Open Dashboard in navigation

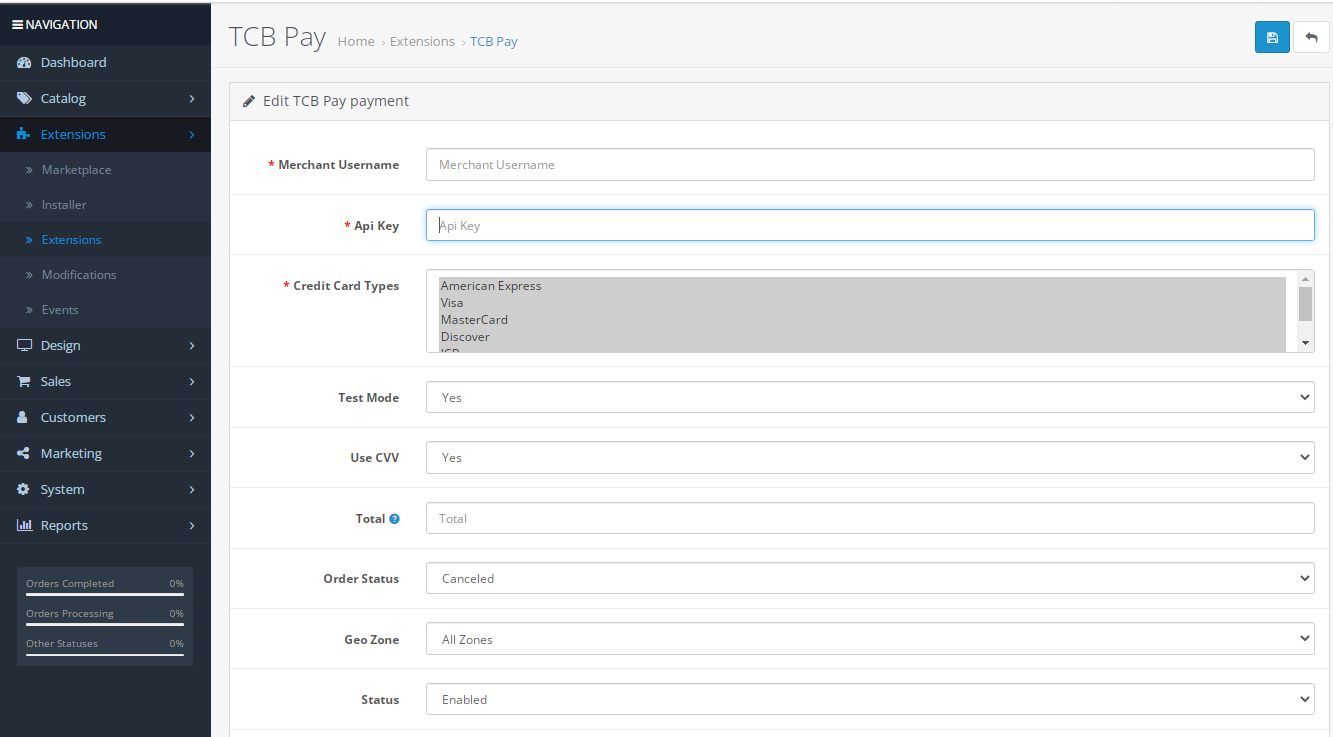(105, 62)
